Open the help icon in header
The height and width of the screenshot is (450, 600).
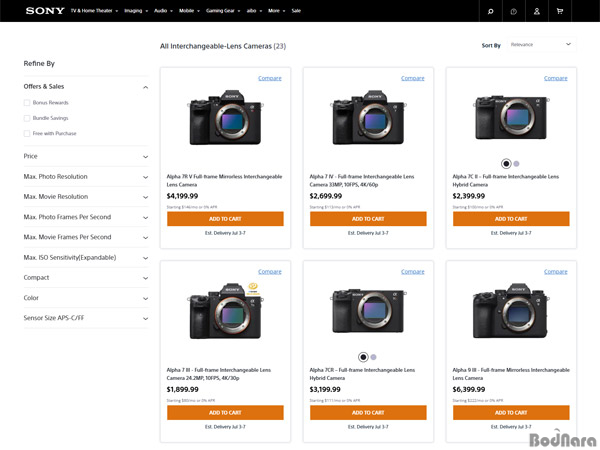[x=514, y=11]
